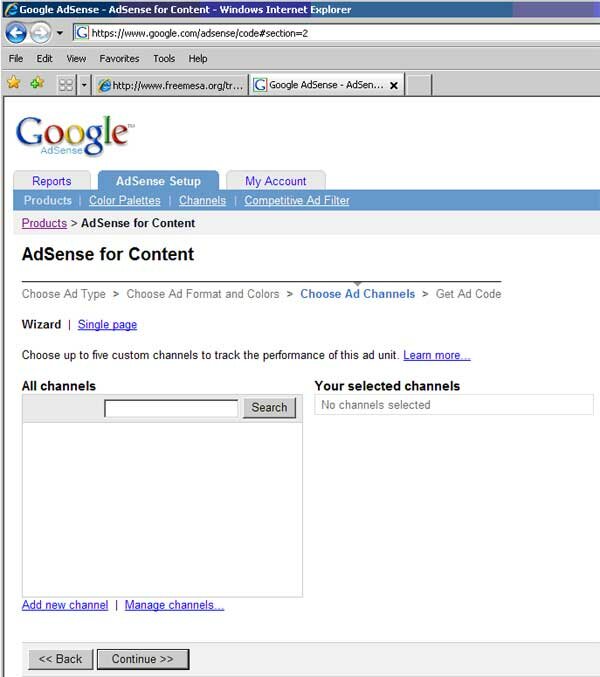The image size is (600, 677).
Task: Click the AdSense tab Google favicon
Action: click(260, 85)
